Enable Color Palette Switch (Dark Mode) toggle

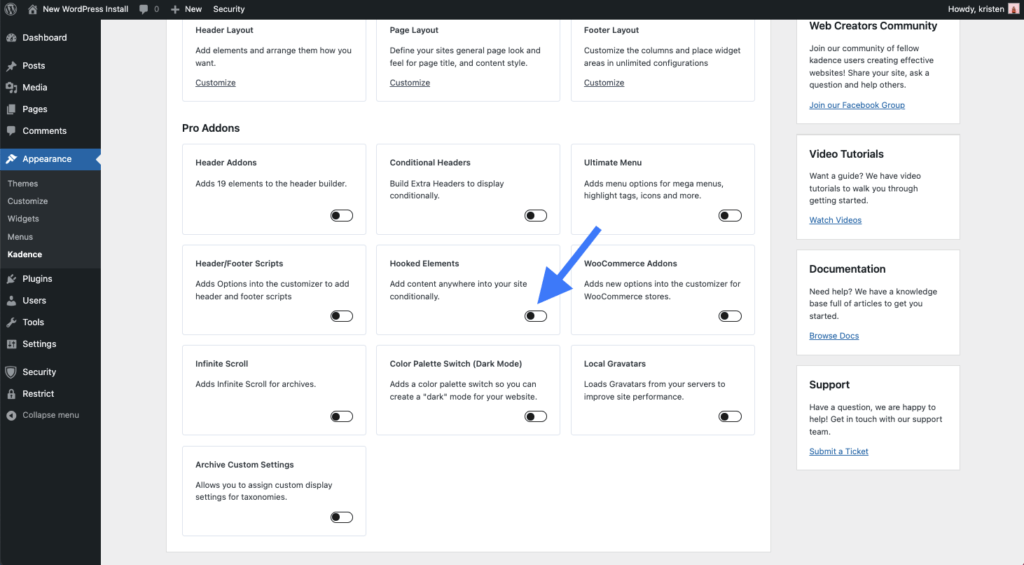536,417
